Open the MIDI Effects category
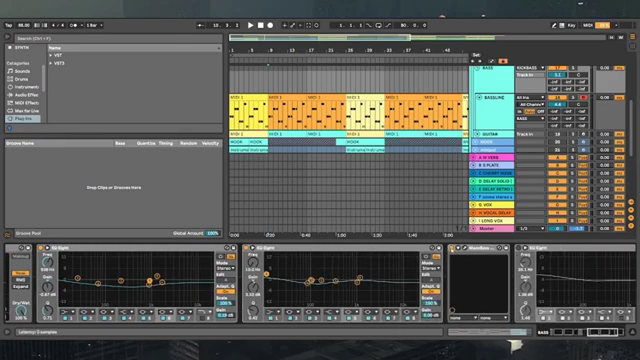 [x=24, y=103]
